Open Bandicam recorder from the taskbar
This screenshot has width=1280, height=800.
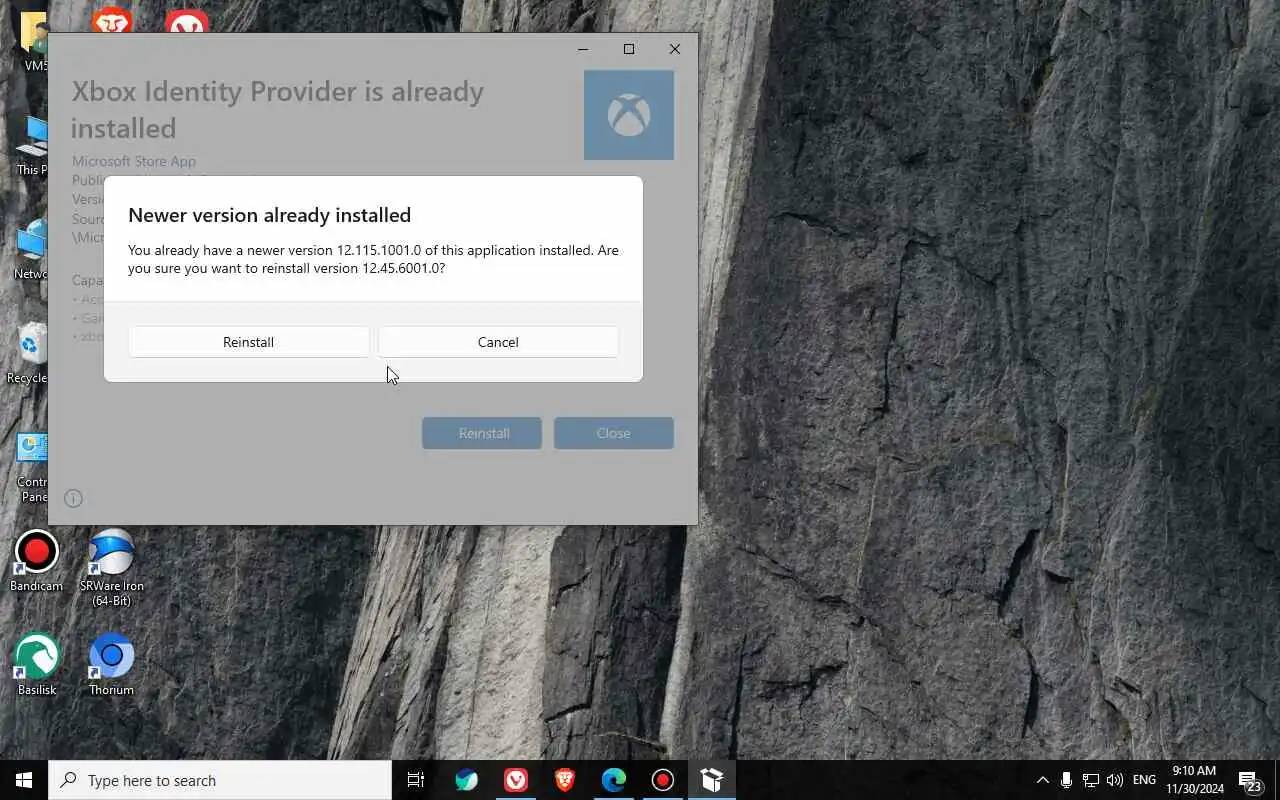(663, 780)
